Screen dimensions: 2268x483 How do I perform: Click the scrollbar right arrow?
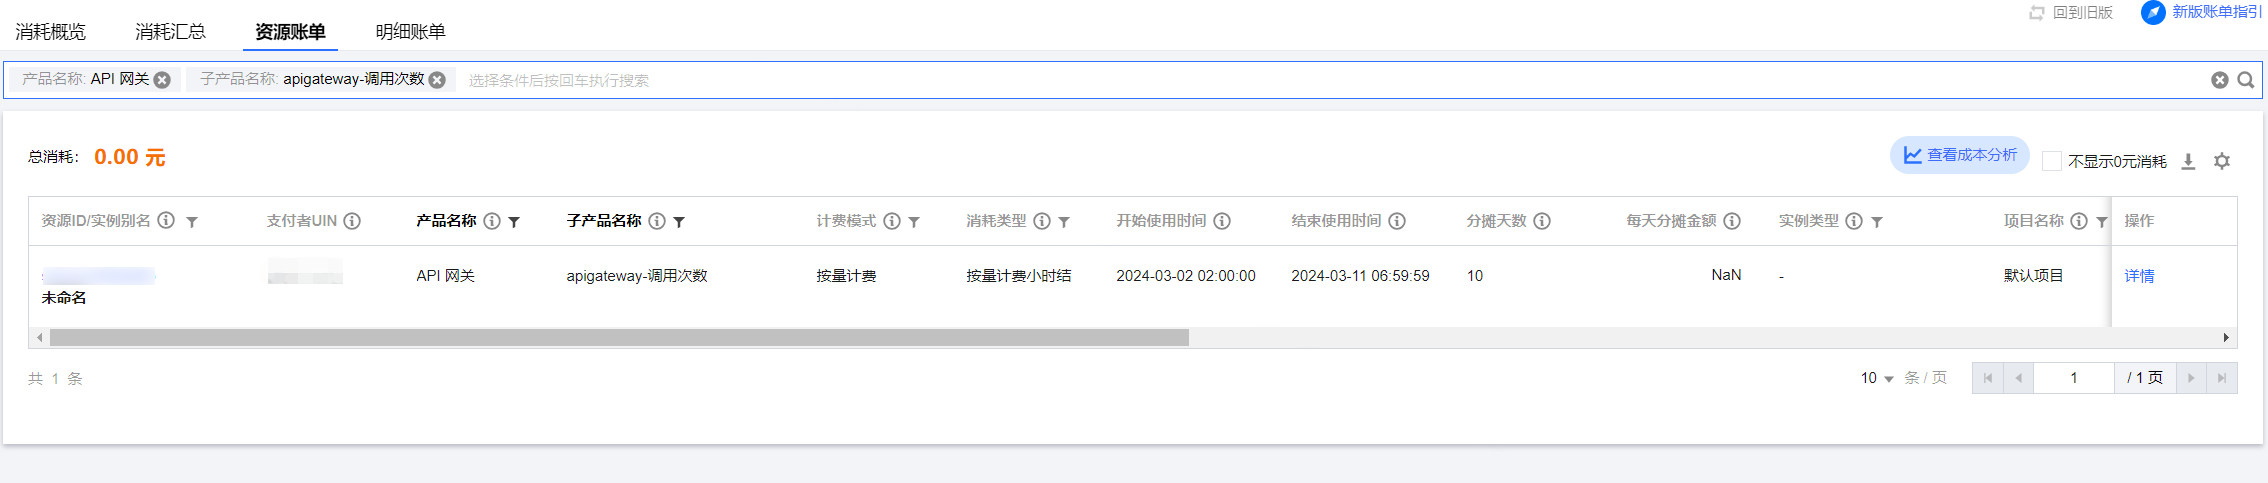(x=2226, y=338)
